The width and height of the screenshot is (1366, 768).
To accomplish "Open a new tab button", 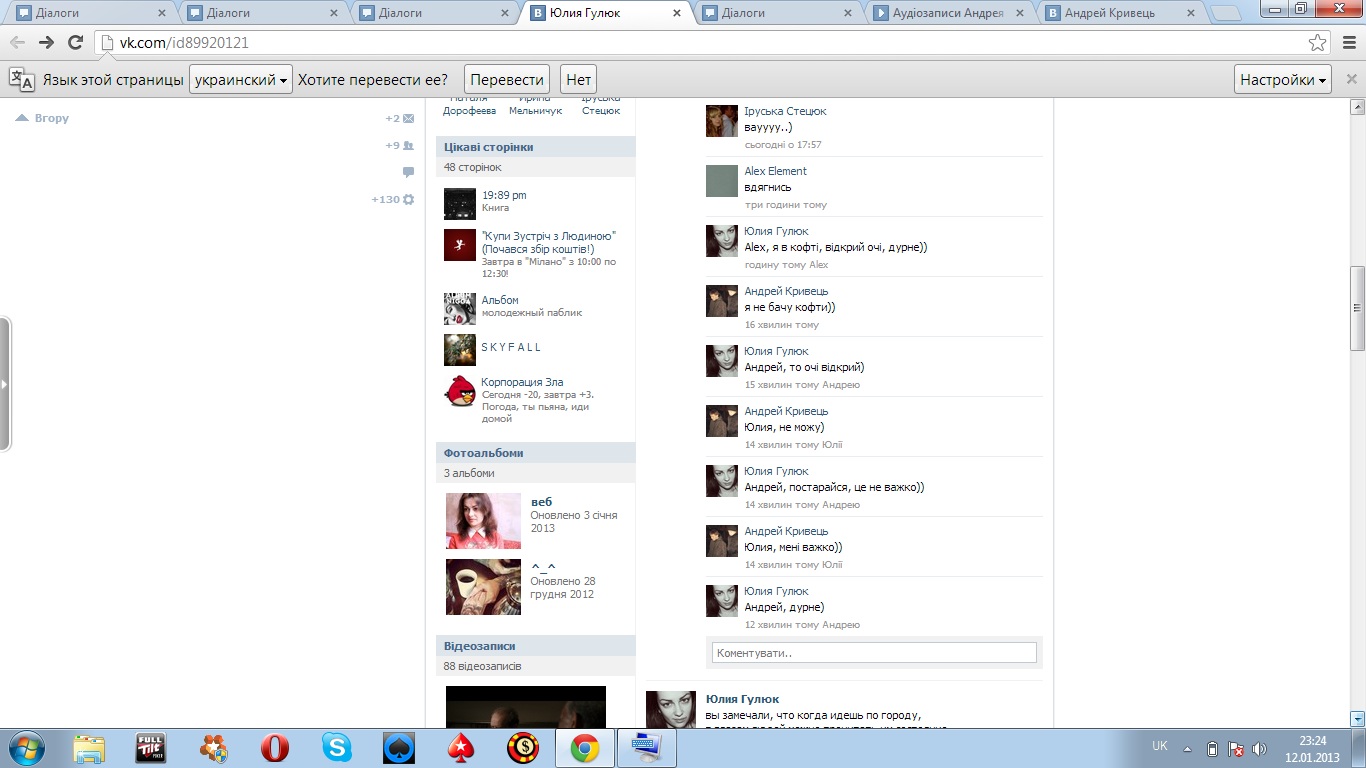I will point(1225,13).
